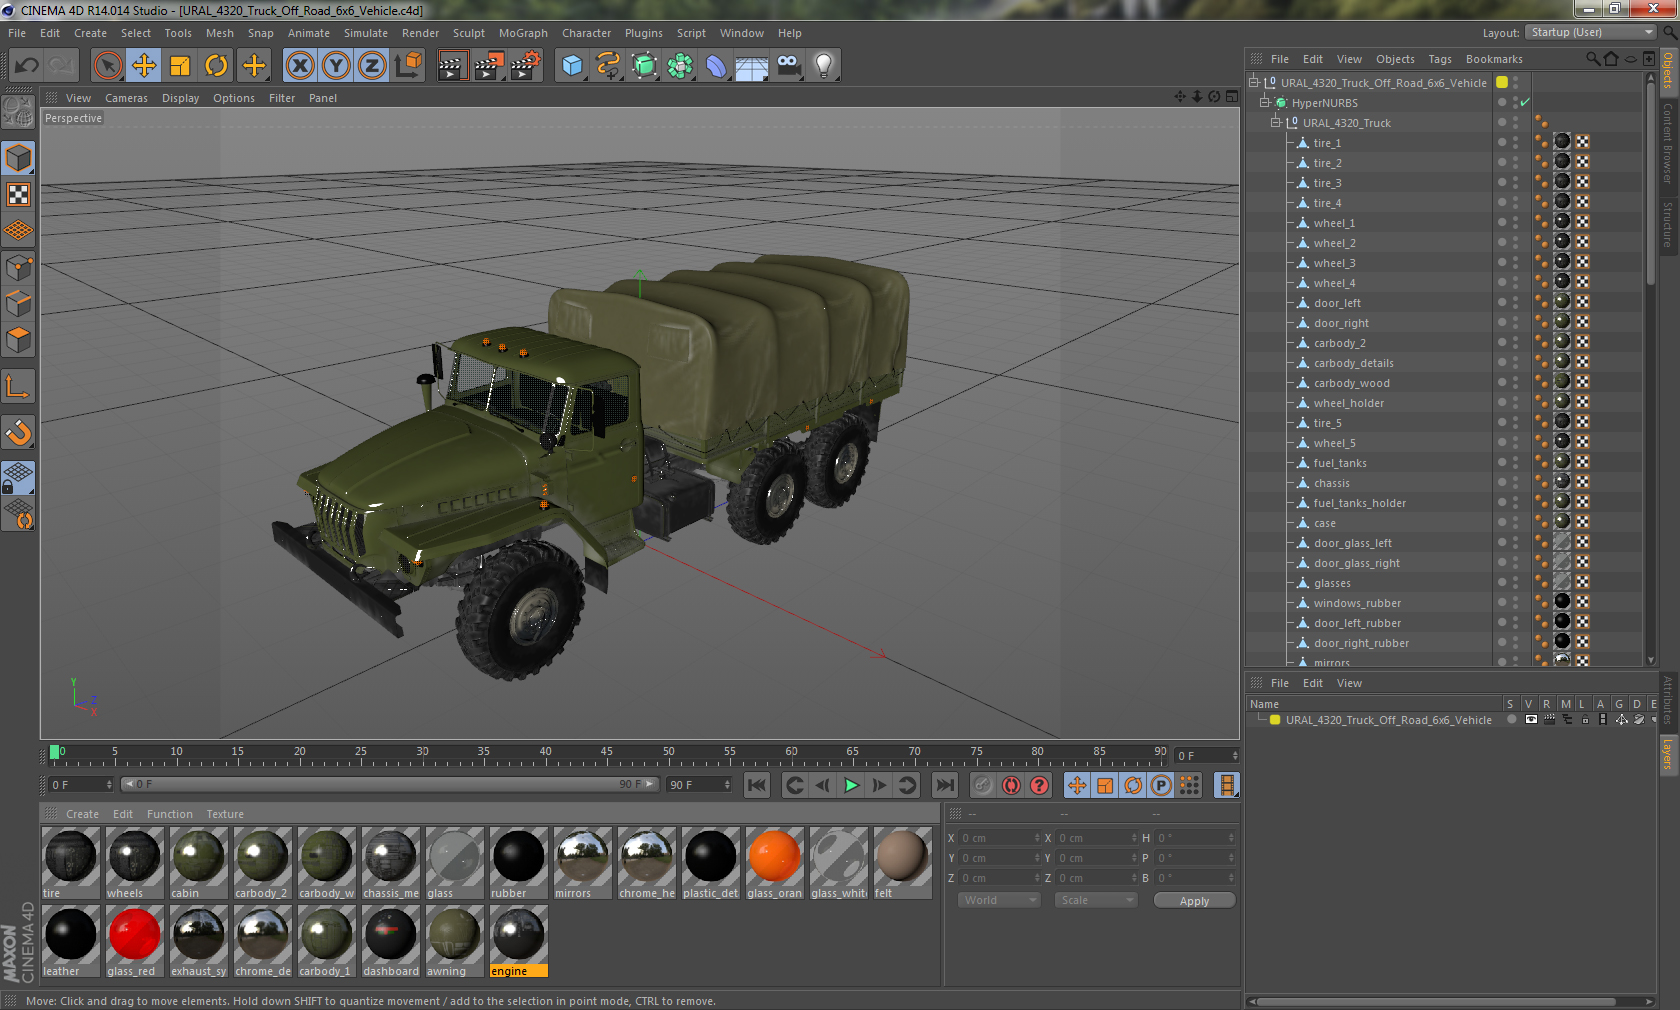
Task: Select the felt material swatch
Action: tap(903, 862)
